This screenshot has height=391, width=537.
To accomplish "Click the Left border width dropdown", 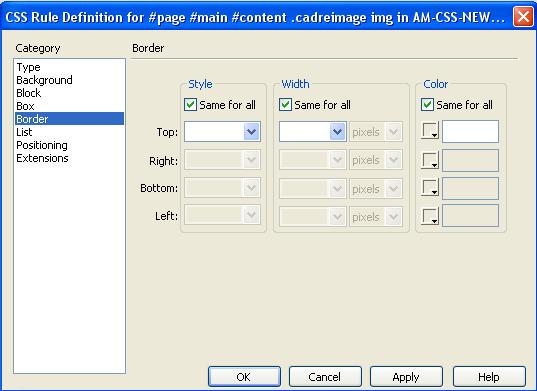I will [x=313, y=216].
